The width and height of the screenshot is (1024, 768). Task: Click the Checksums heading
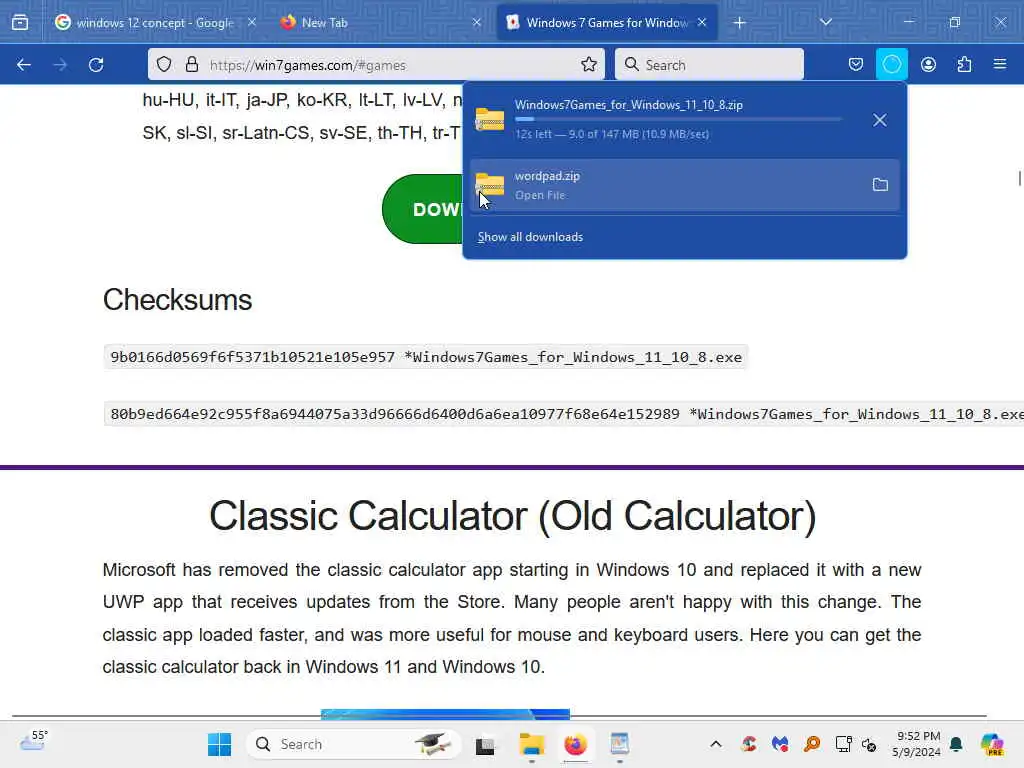(177, 300)
